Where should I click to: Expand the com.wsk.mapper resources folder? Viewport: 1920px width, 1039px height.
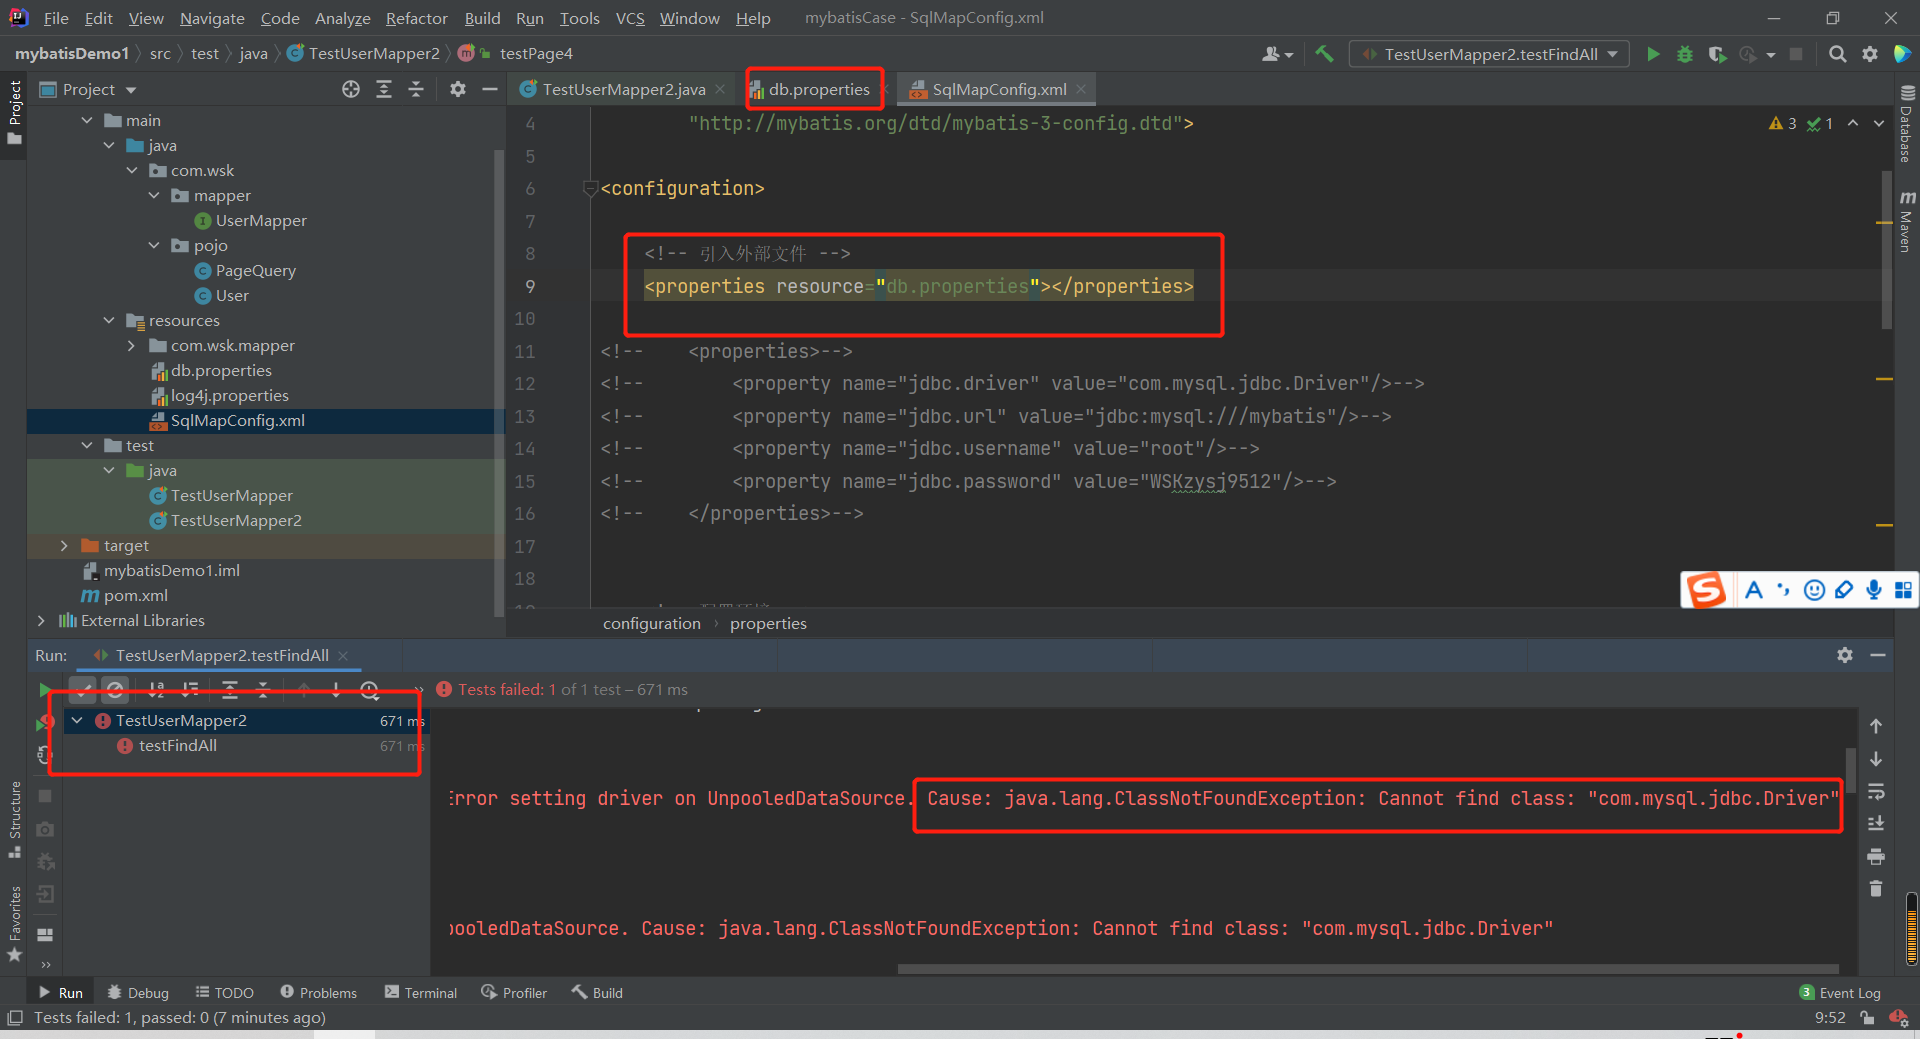(132, 345)
